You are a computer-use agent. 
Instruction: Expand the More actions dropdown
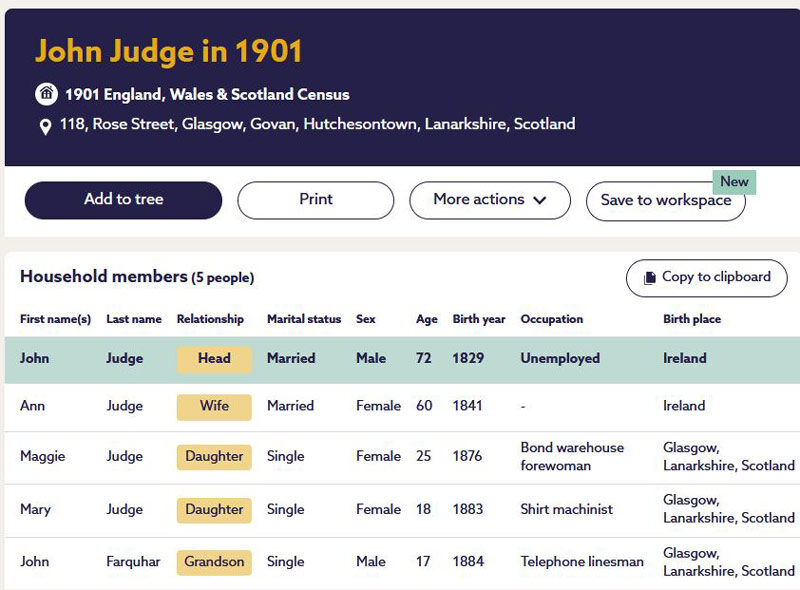coord(489,200)
